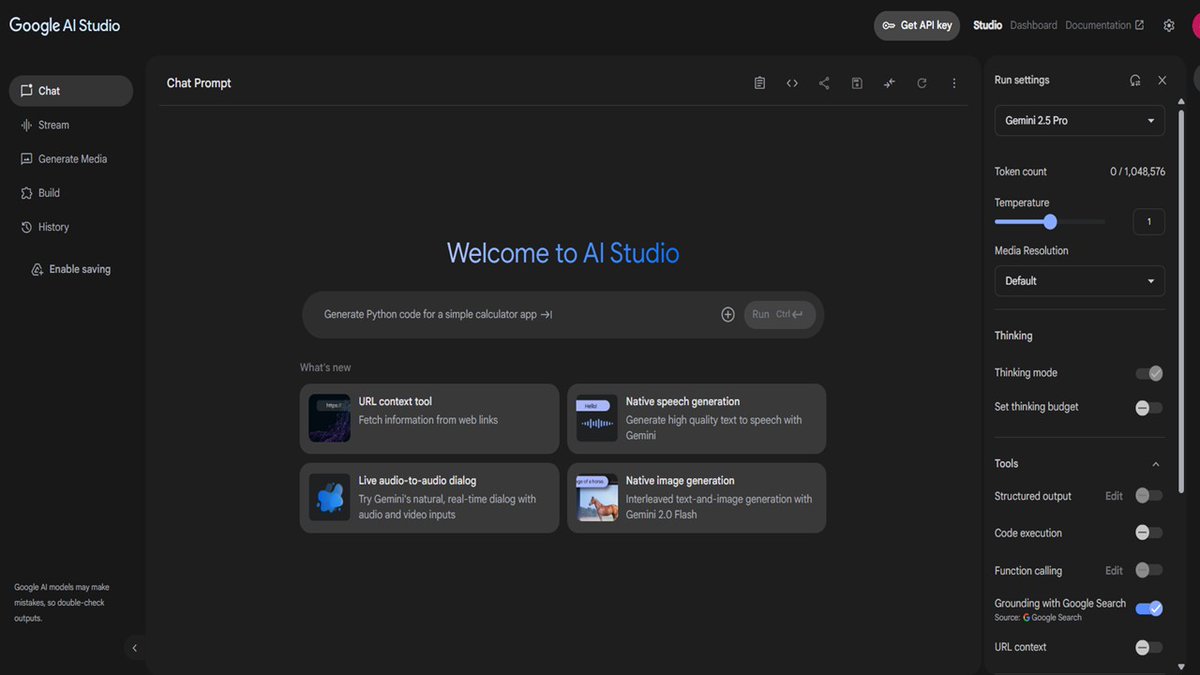Click the Get API key button
The width and height of the screenshot is (1200, 675).
pyautogui.click(x=917, y=25)
